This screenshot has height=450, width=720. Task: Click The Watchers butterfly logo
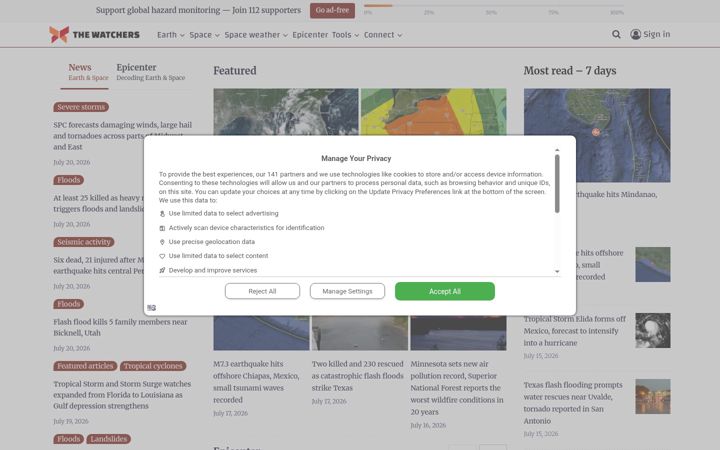click(x=59, y=34)
